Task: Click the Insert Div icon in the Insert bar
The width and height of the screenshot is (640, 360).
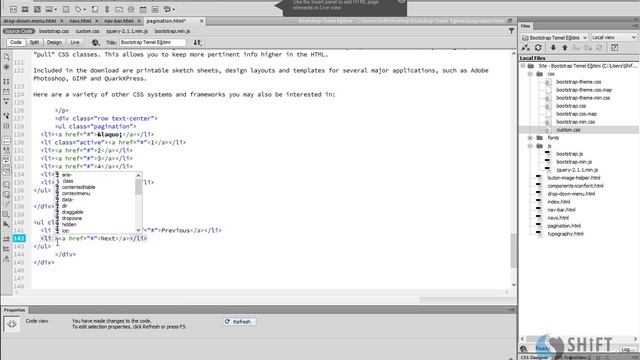Action: click(x=13, y=9)
